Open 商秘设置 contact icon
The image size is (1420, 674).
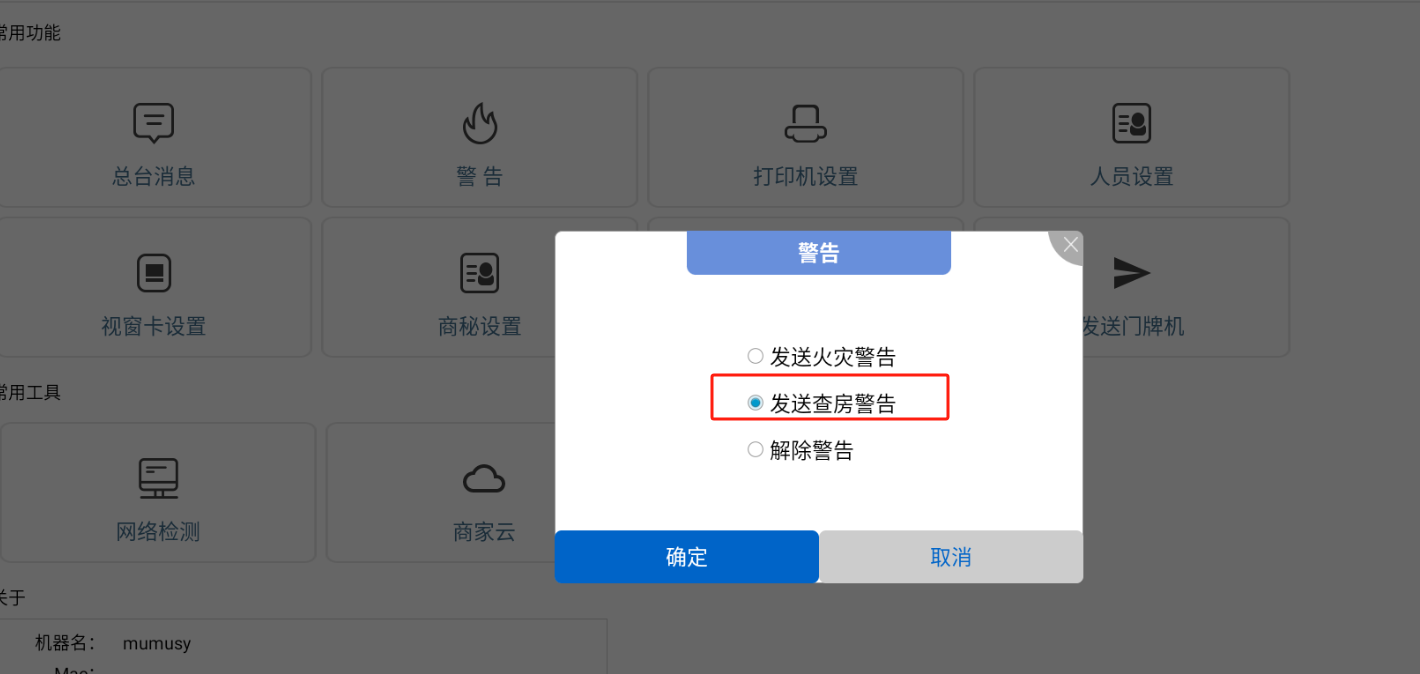point(480,272)
